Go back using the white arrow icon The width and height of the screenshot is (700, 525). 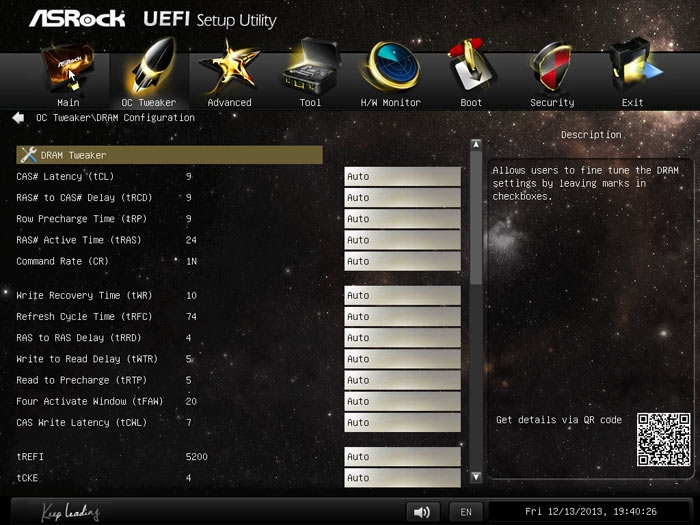[18, 118]
